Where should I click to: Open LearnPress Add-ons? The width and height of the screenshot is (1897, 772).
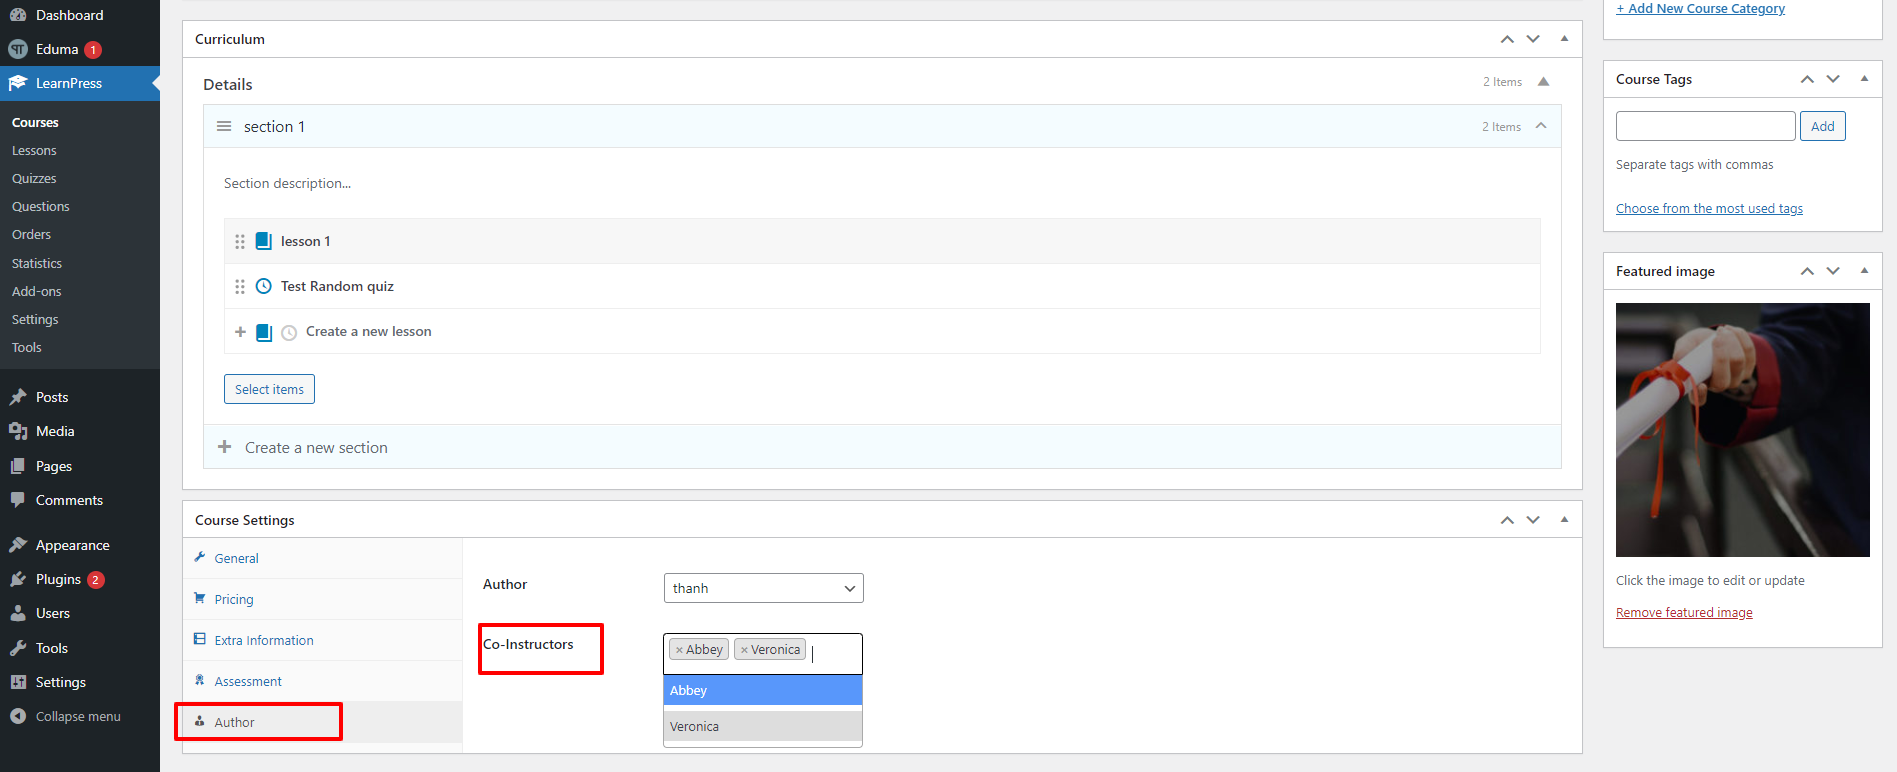37,291
